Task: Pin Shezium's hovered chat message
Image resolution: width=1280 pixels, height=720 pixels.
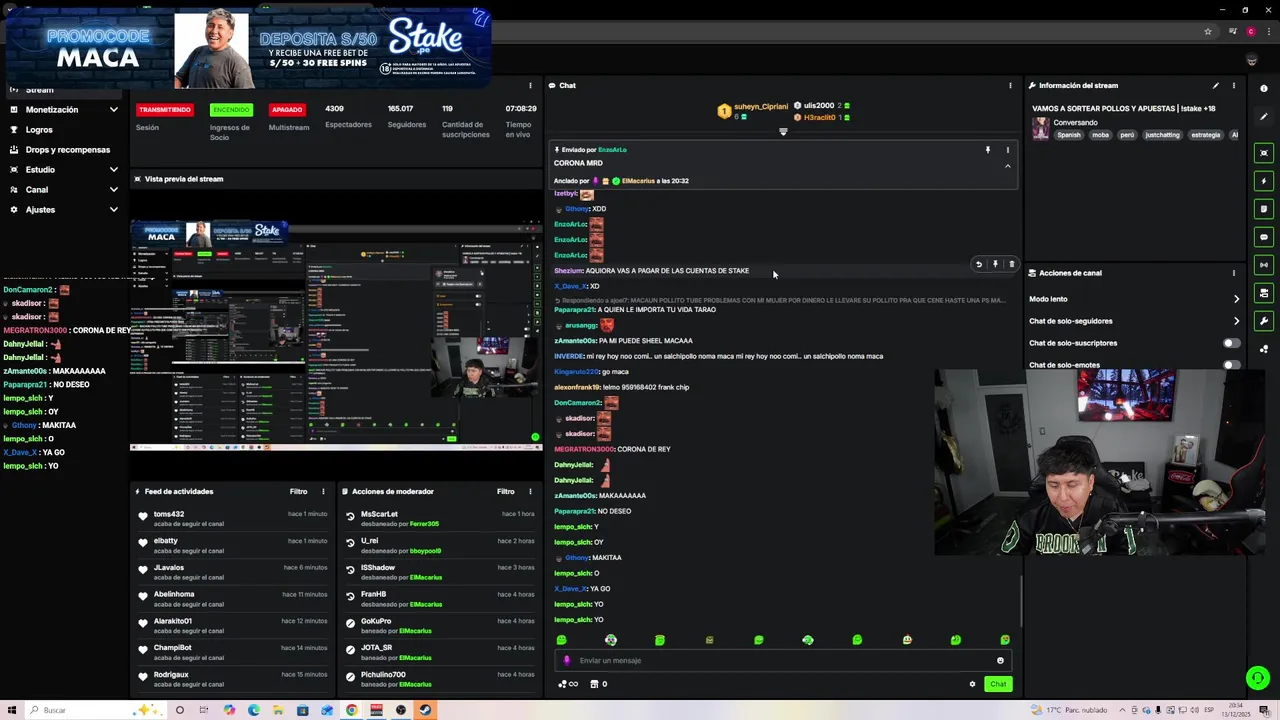Action: click(995, 265)
